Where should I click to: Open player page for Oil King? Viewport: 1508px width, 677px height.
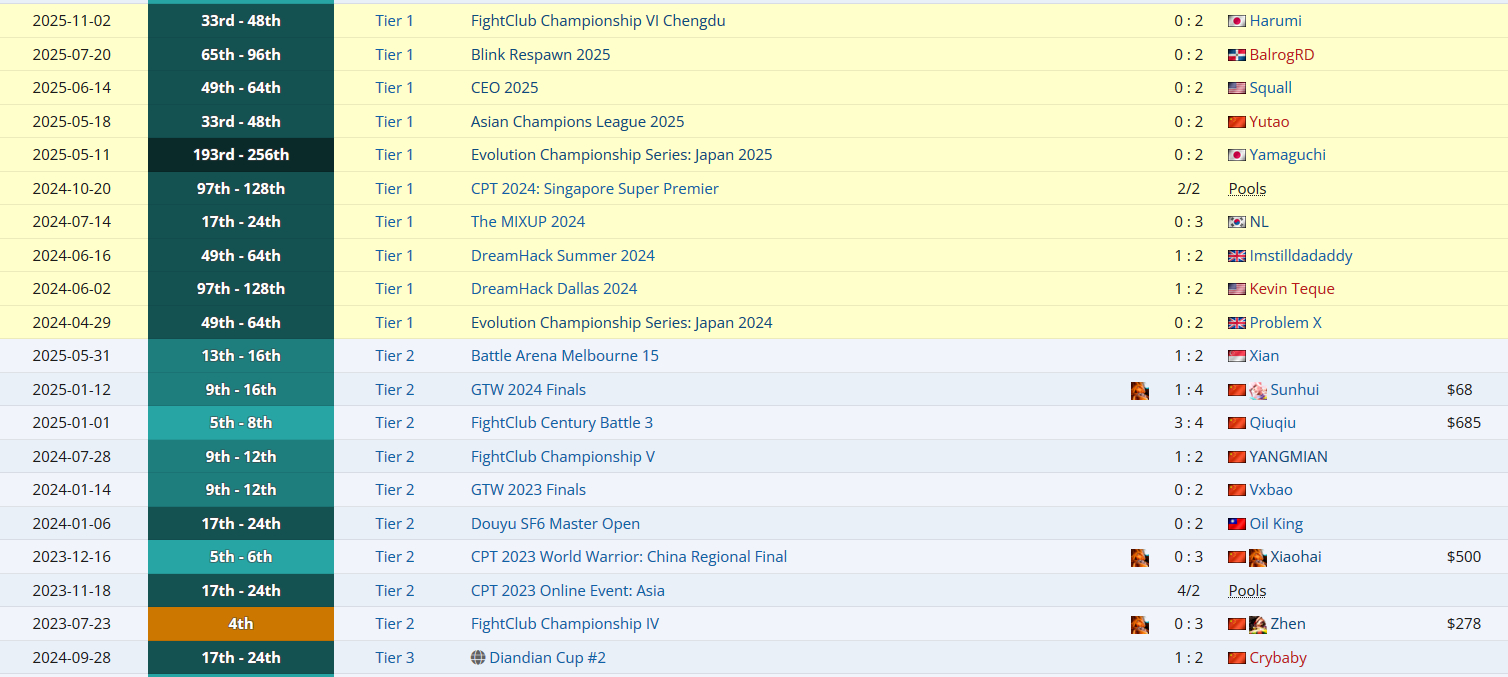(x=1277, y=524)
